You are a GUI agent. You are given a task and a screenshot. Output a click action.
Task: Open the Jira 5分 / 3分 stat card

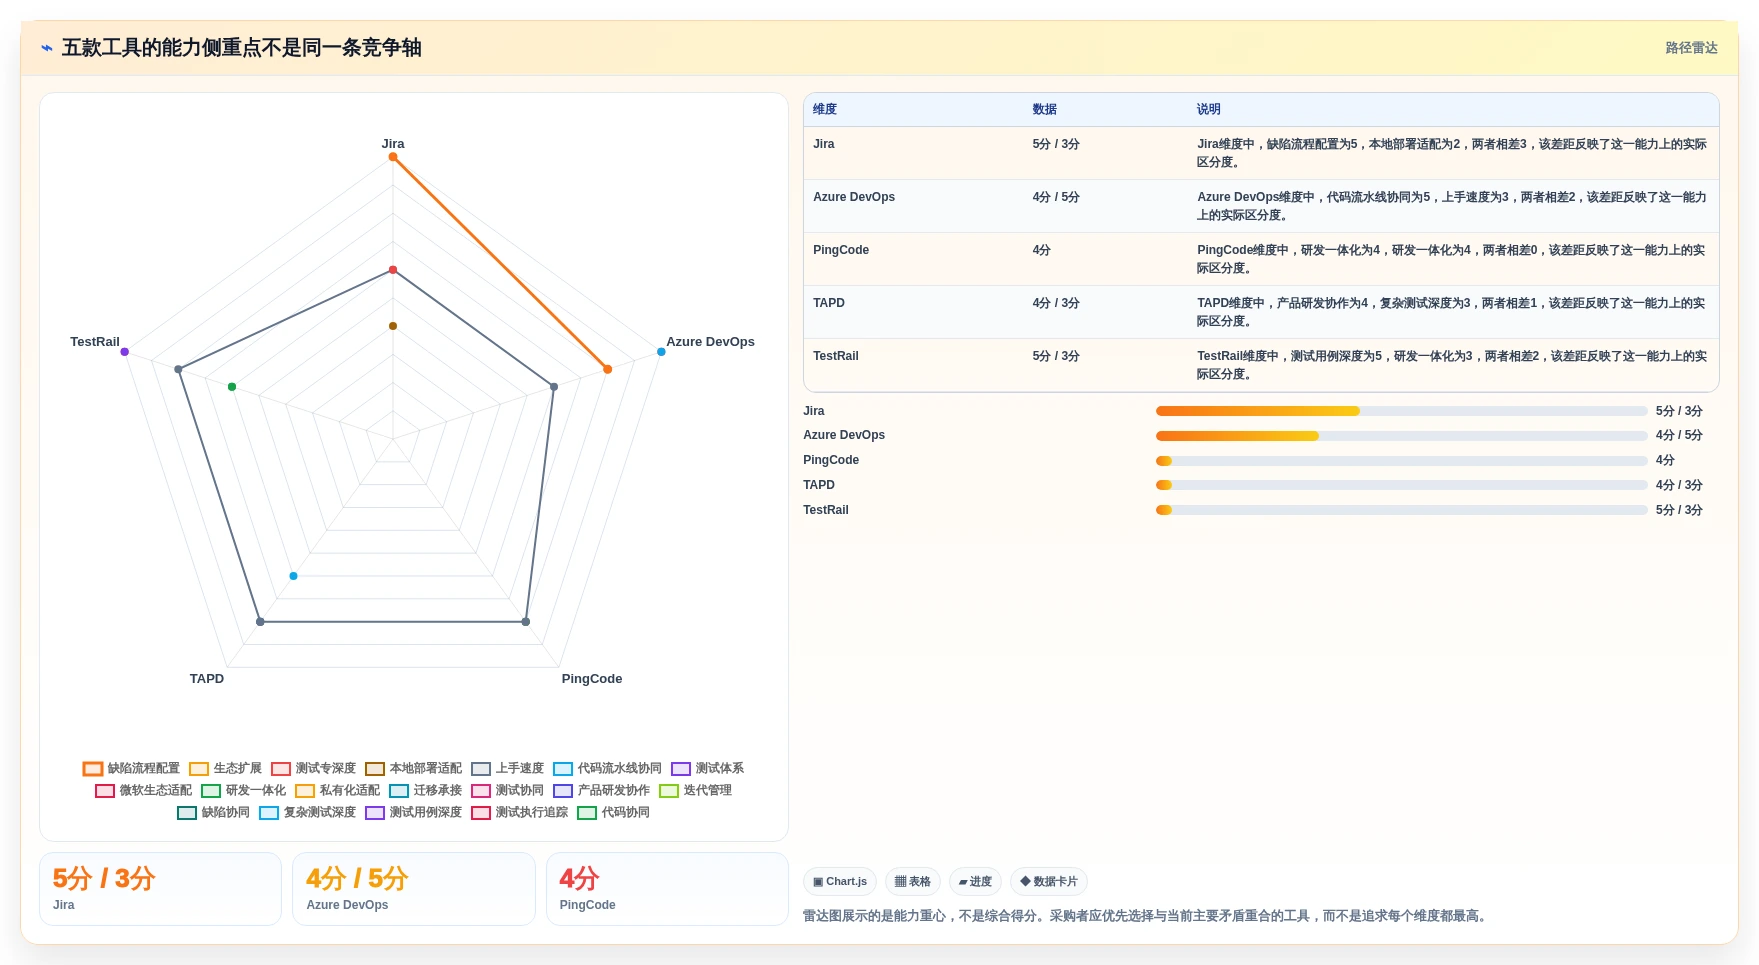[x=160, y=889]
